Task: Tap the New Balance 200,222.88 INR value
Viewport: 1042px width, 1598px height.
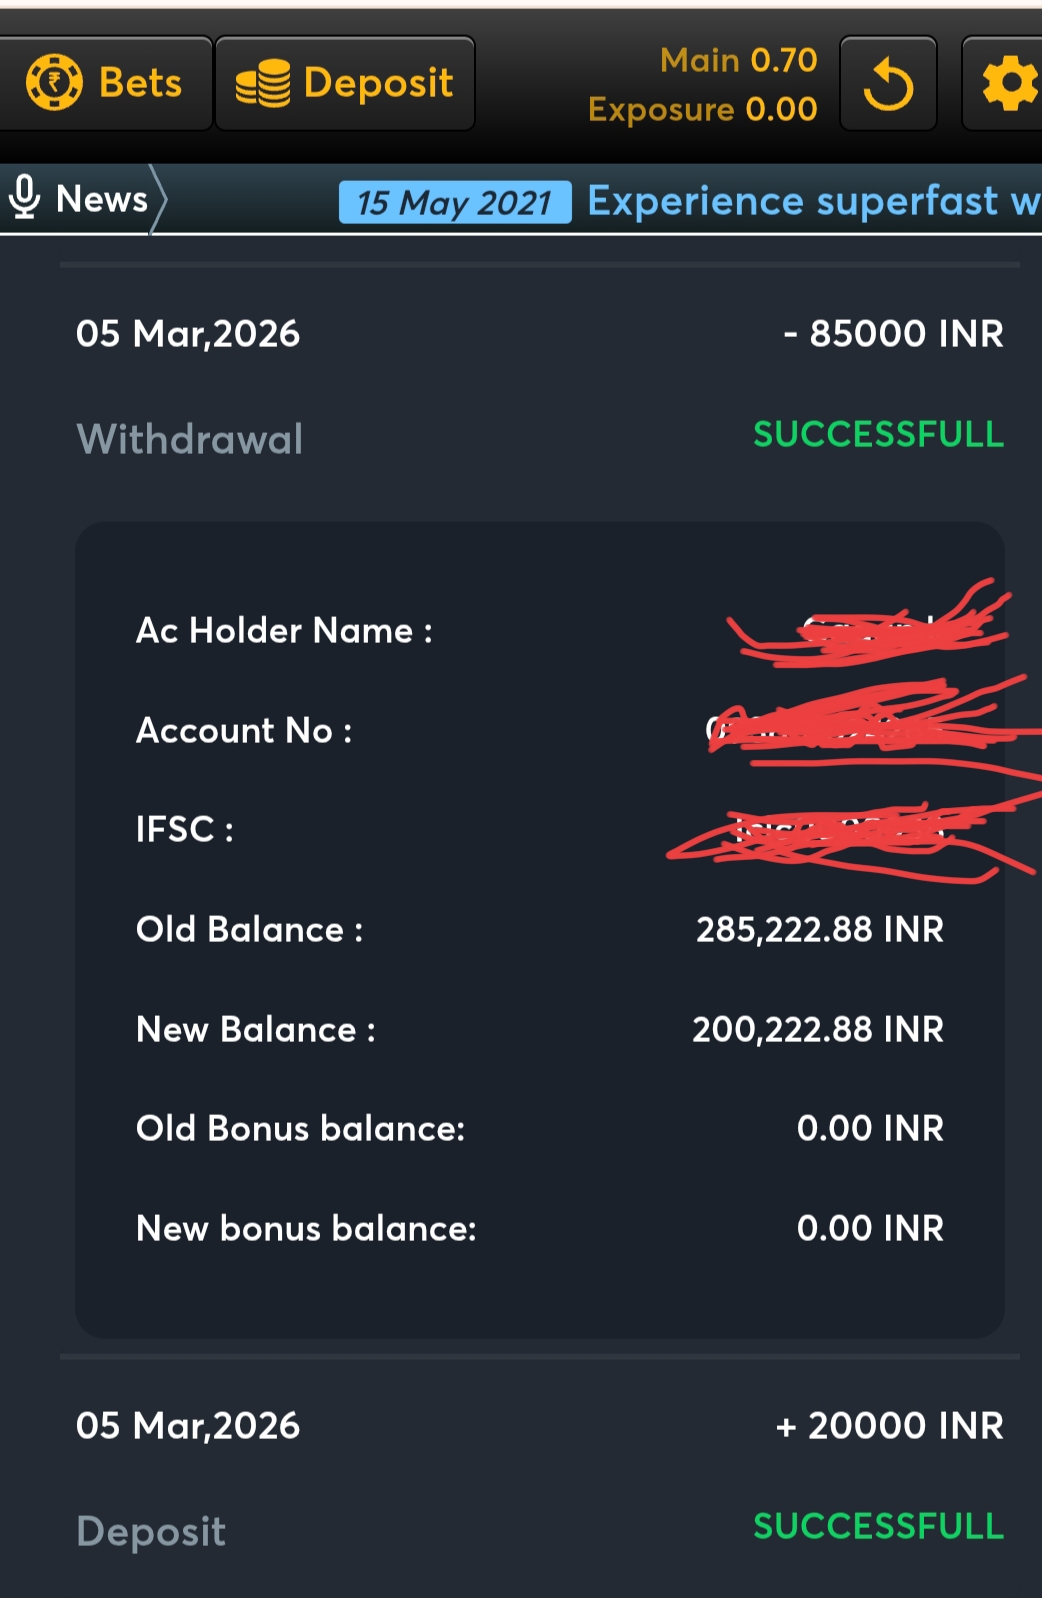Action: [818, 1029]
